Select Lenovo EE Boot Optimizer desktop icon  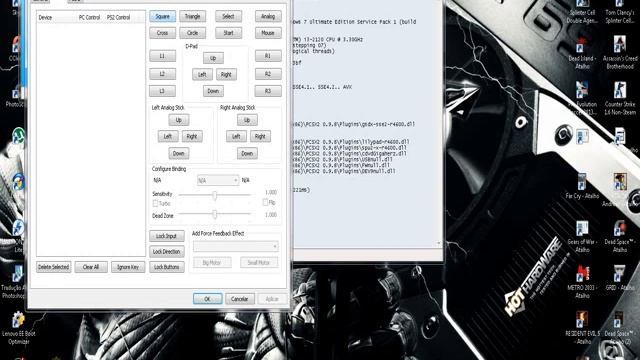18,328
